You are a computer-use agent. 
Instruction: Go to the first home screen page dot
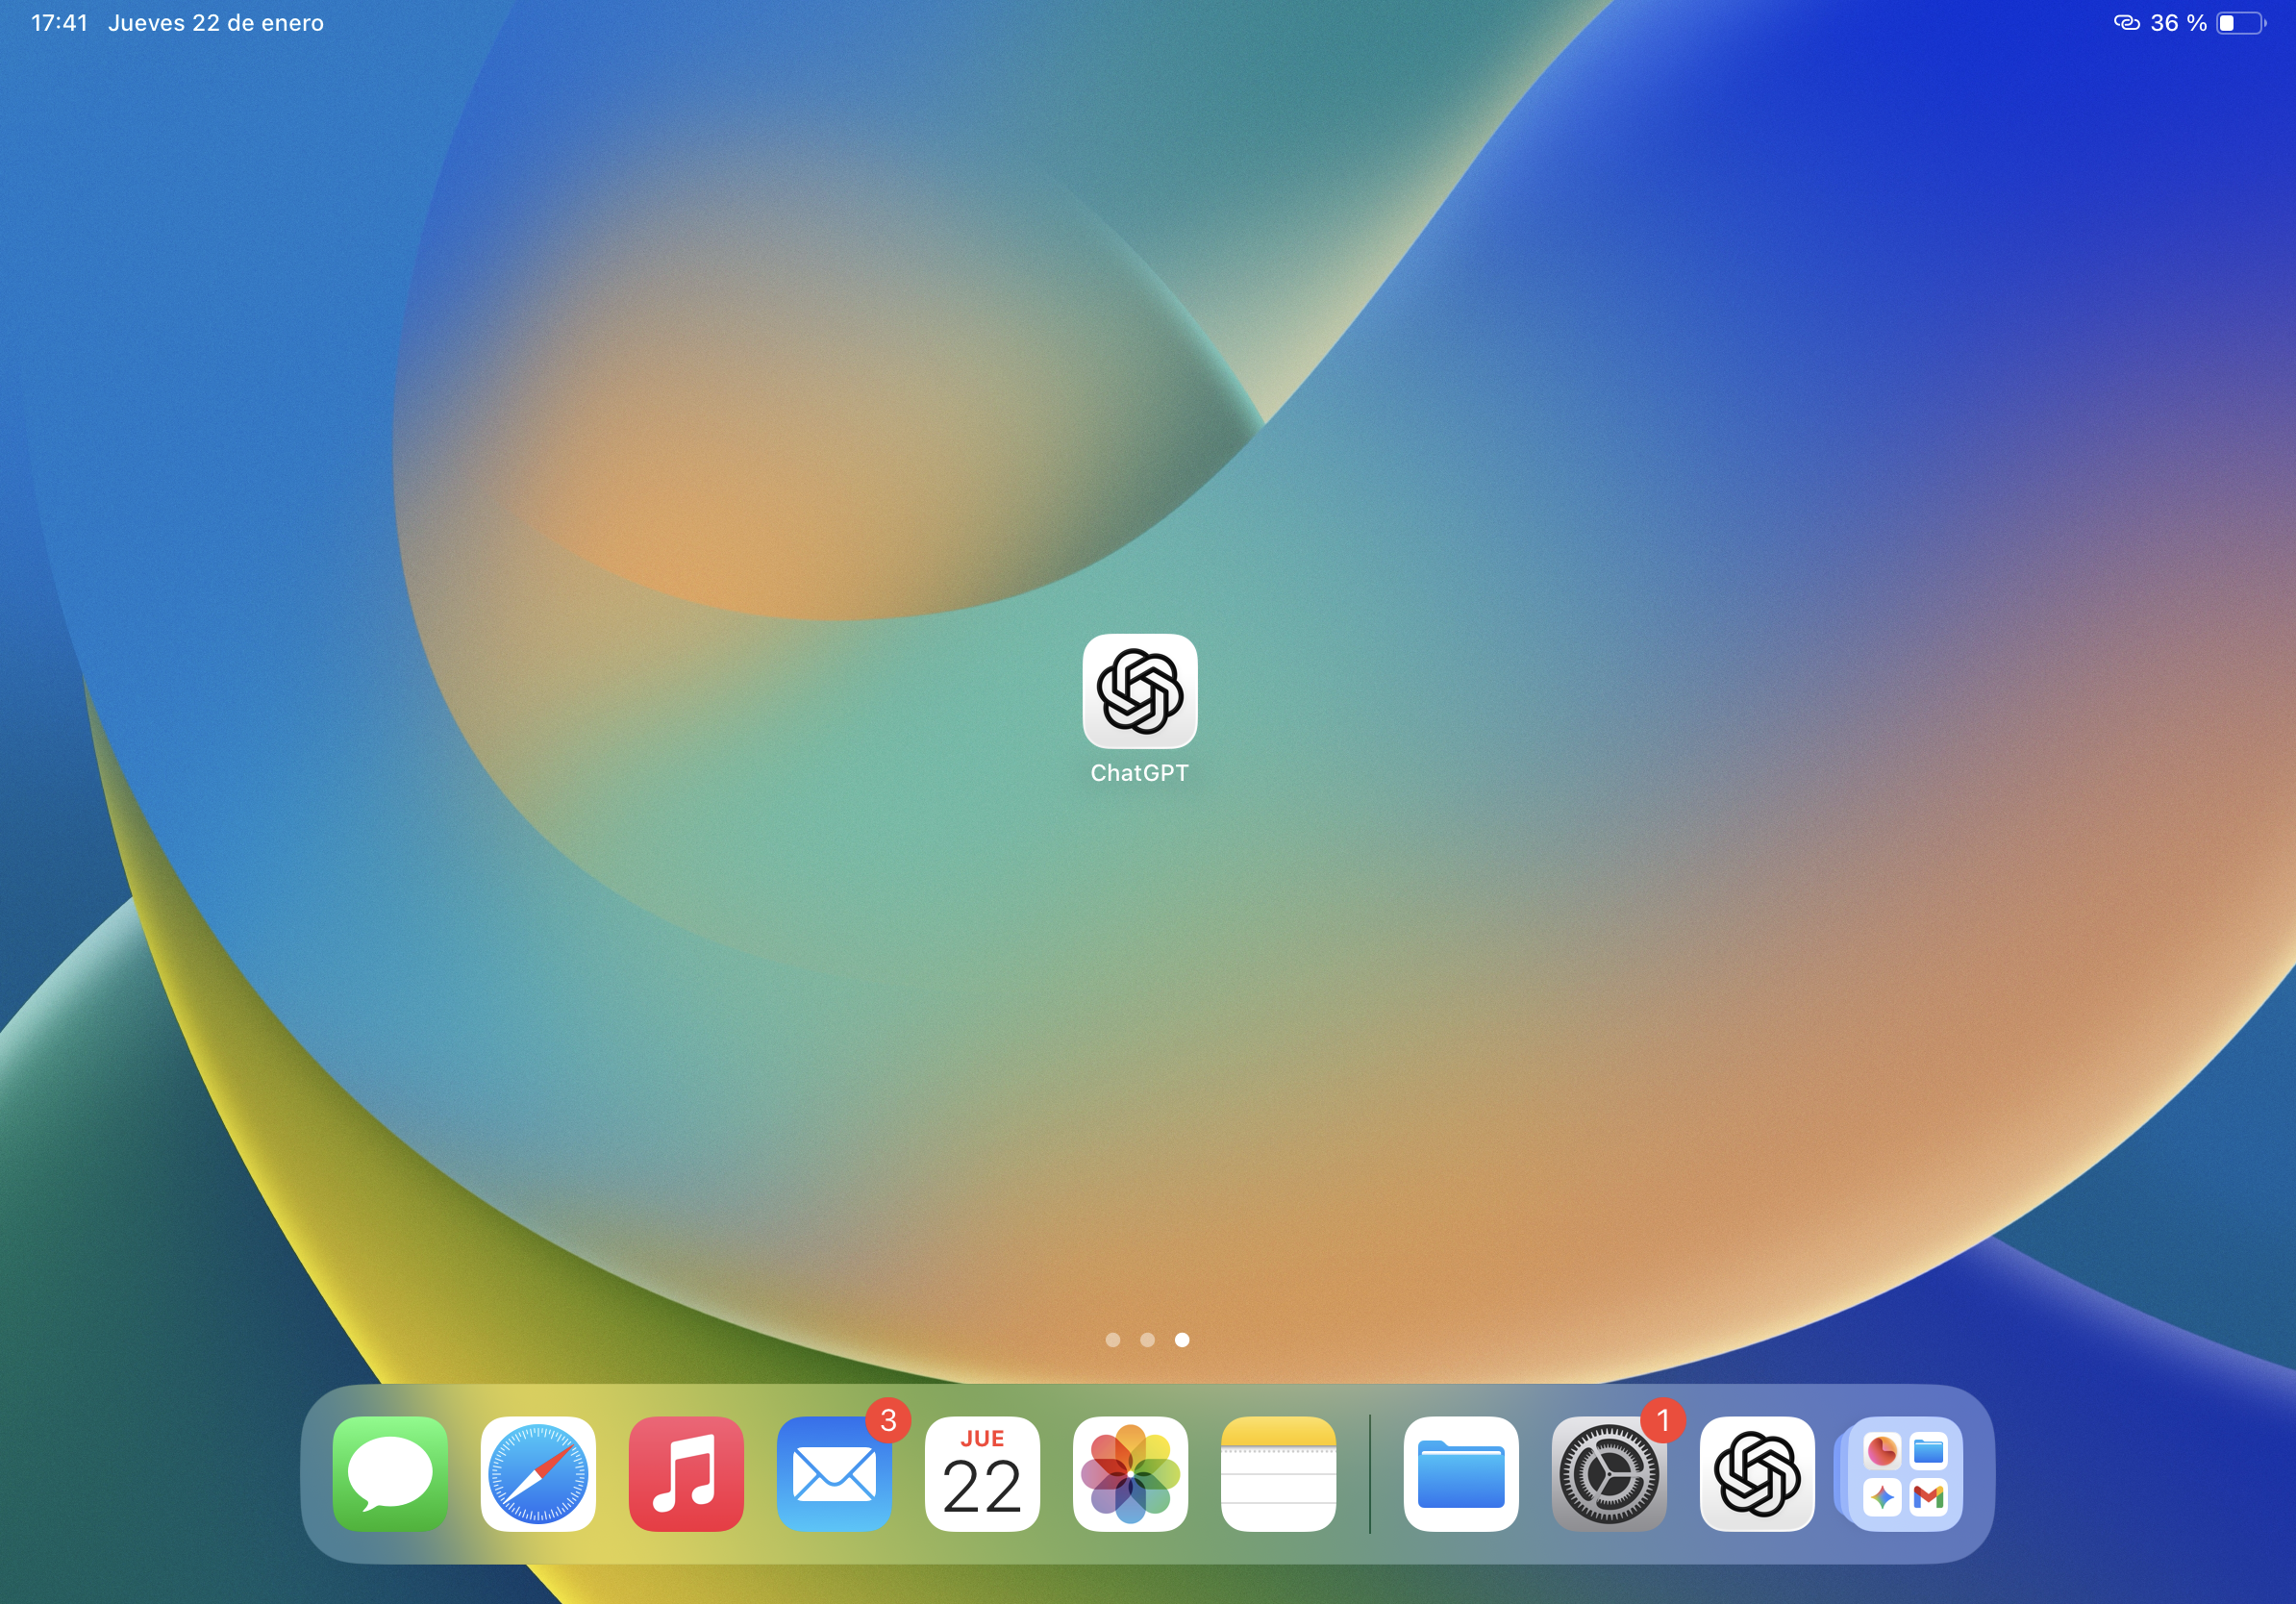coord(1113,1340)
